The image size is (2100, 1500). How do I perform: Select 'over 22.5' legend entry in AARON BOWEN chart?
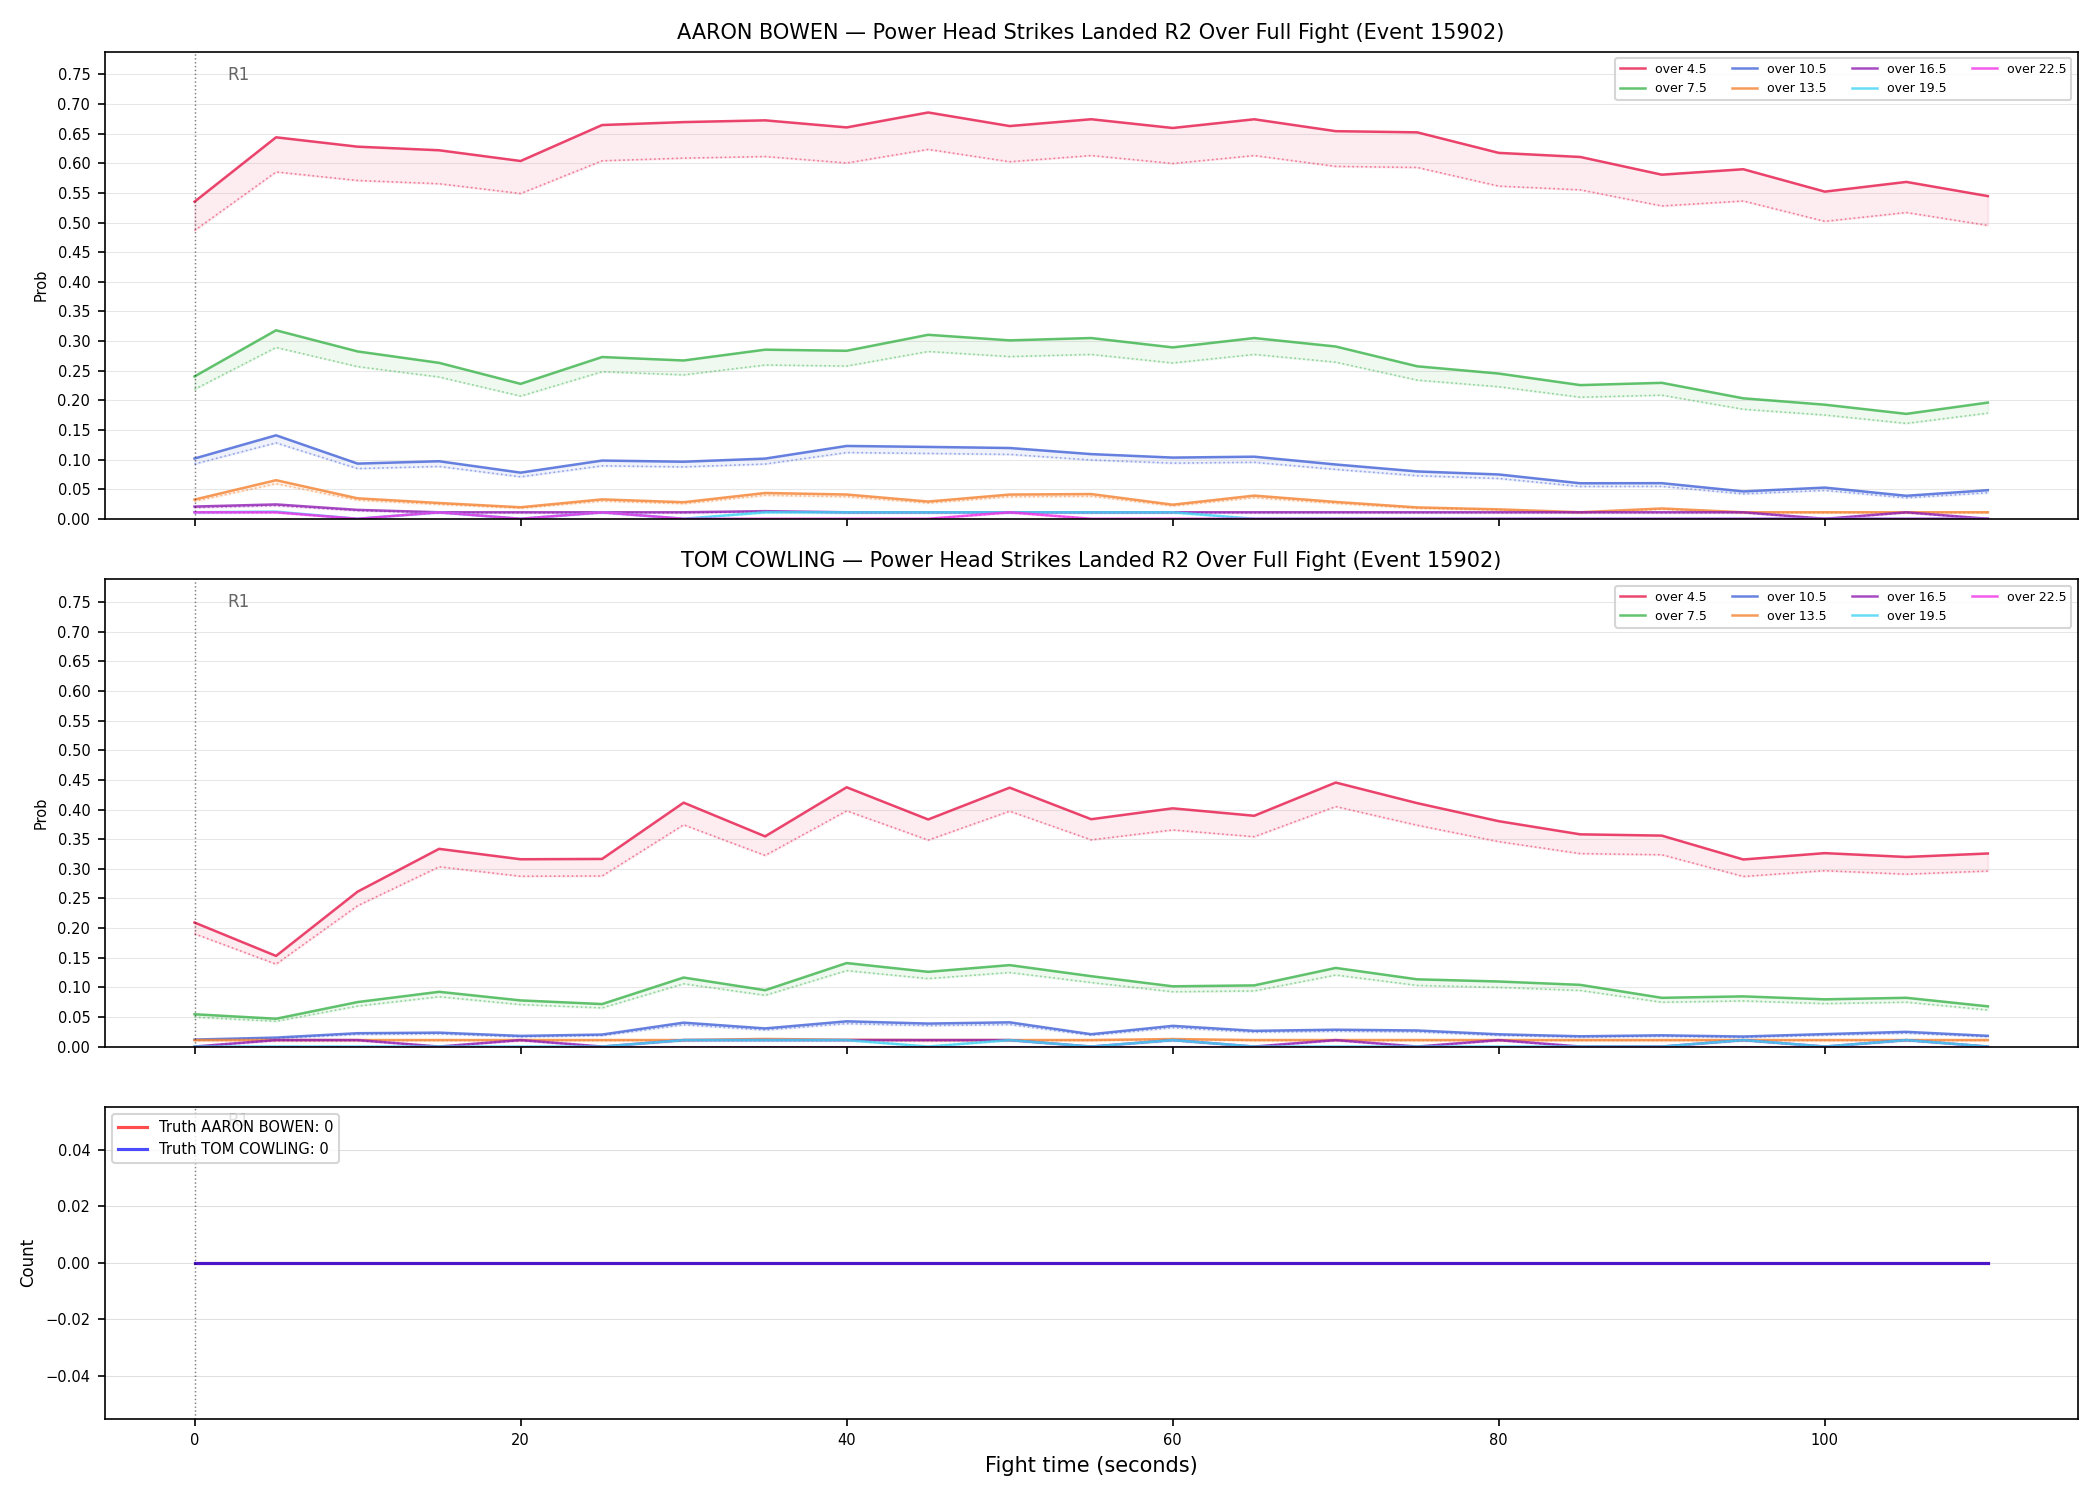[x=2019, y=69]
